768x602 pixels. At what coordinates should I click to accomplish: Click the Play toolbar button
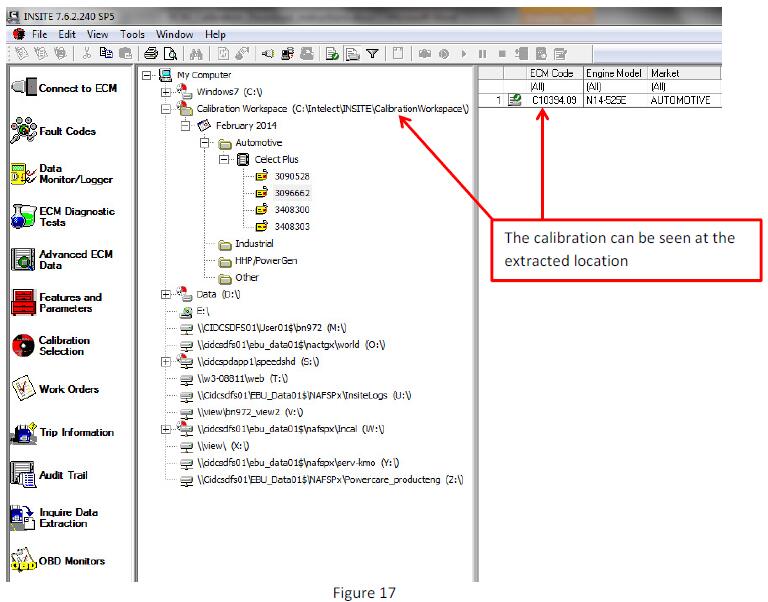(463, 53)
